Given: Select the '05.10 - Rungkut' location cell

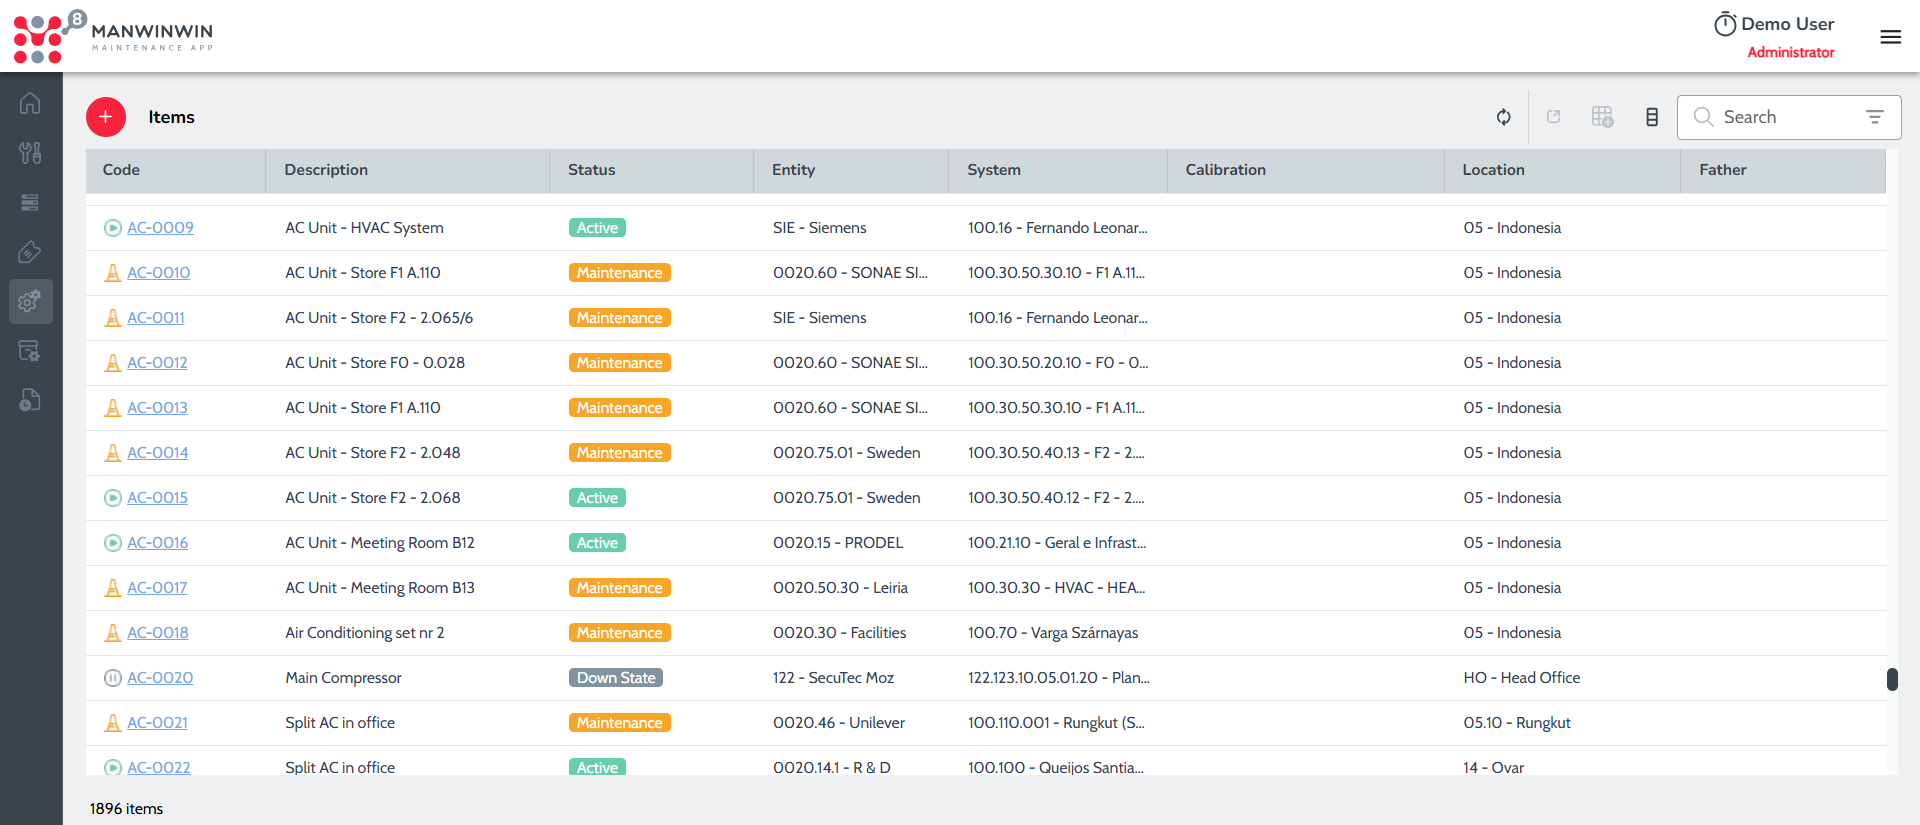Looking at the screenshot, I should tap(1517, 723).
